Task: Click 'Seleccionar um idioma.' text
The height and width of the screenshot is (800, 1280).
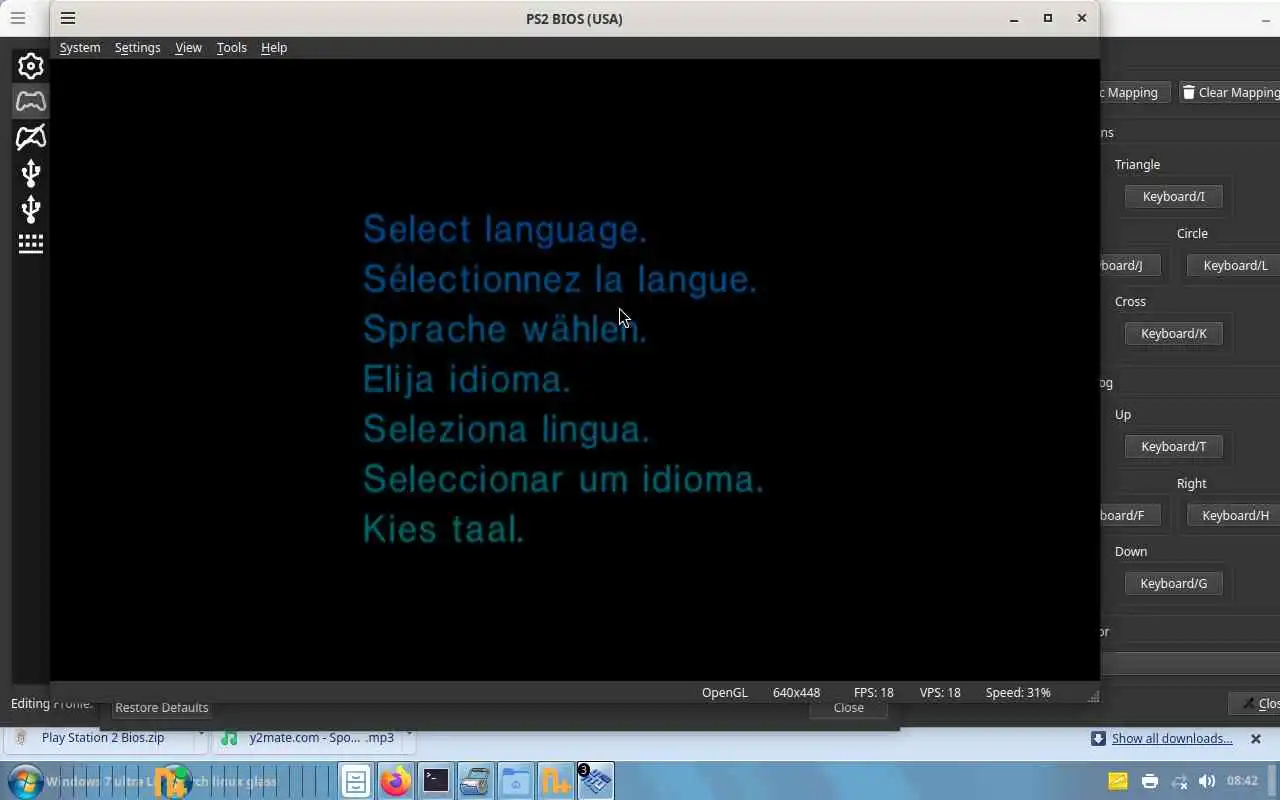Action: click(563, 479)
